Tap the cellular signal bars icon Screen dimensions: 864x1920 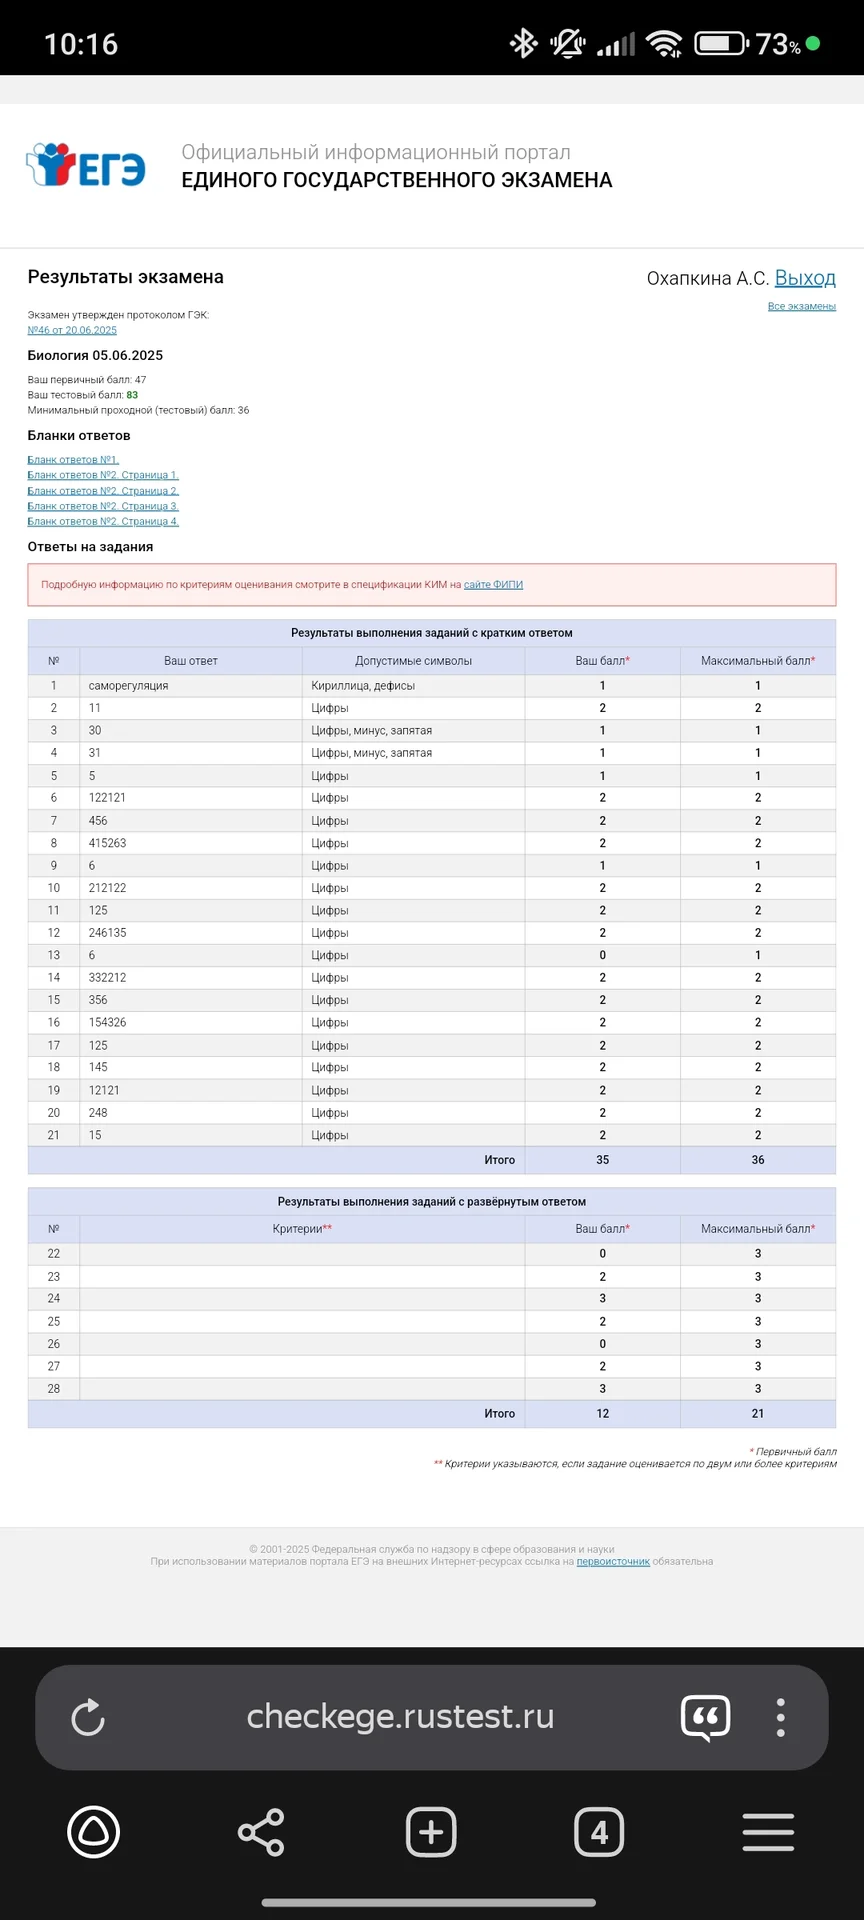pyautogui.click(x=616, y=44)
